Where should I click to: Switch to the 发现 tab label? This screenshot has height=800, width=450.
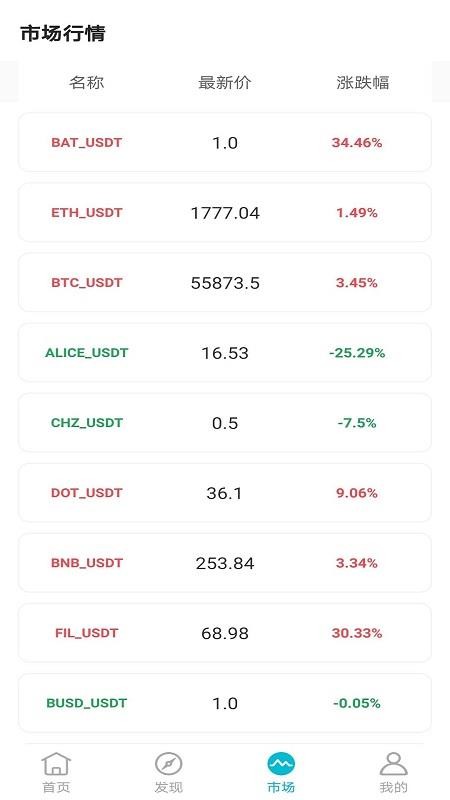coord(168,787)
